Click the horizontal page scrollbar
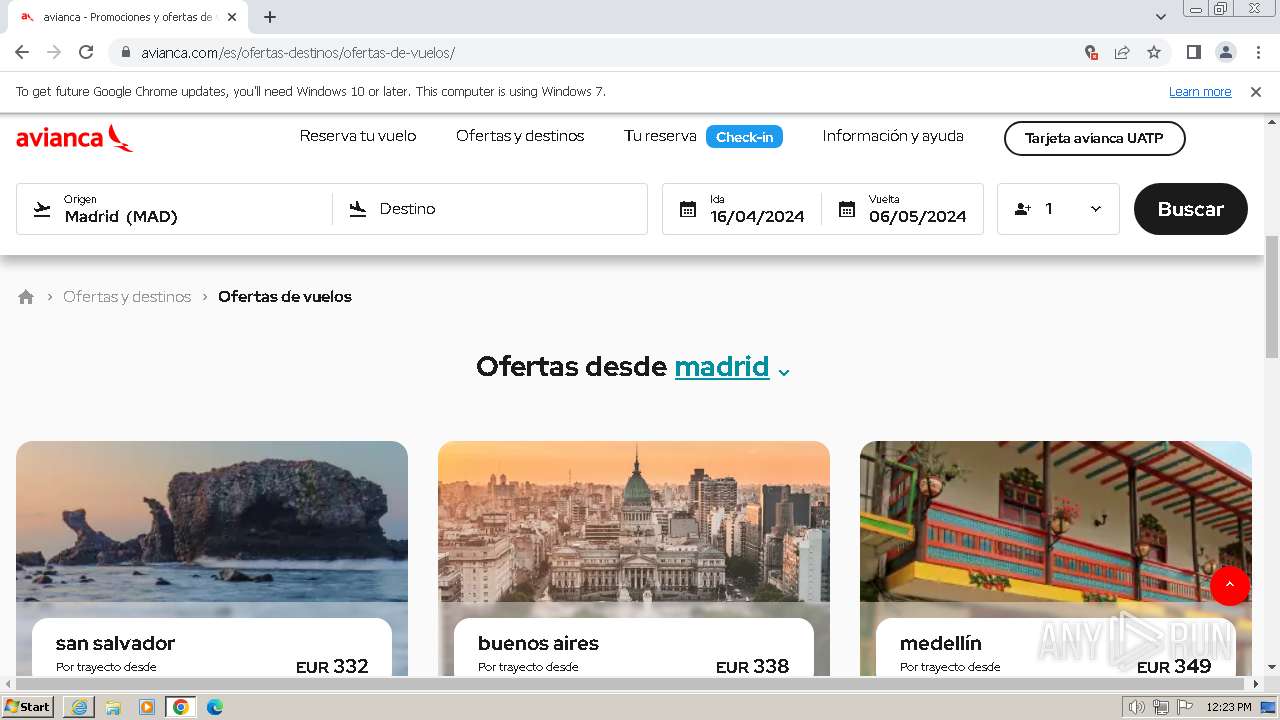The width and height of the screenshot is (1280, 720). [632, 684]
